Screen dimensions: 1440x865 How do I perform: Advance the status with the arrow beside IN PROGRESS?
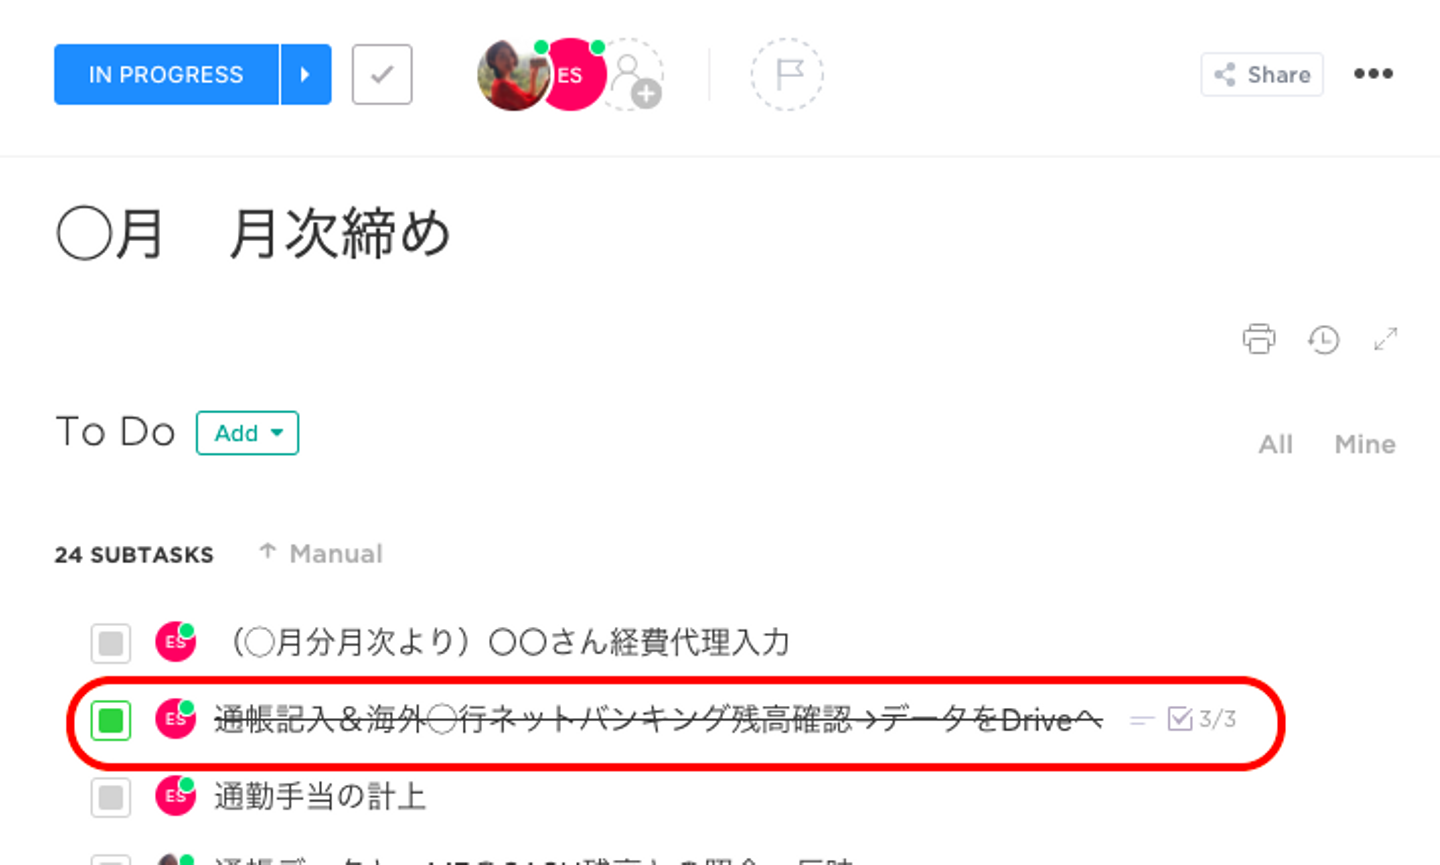tap(306, 74)
